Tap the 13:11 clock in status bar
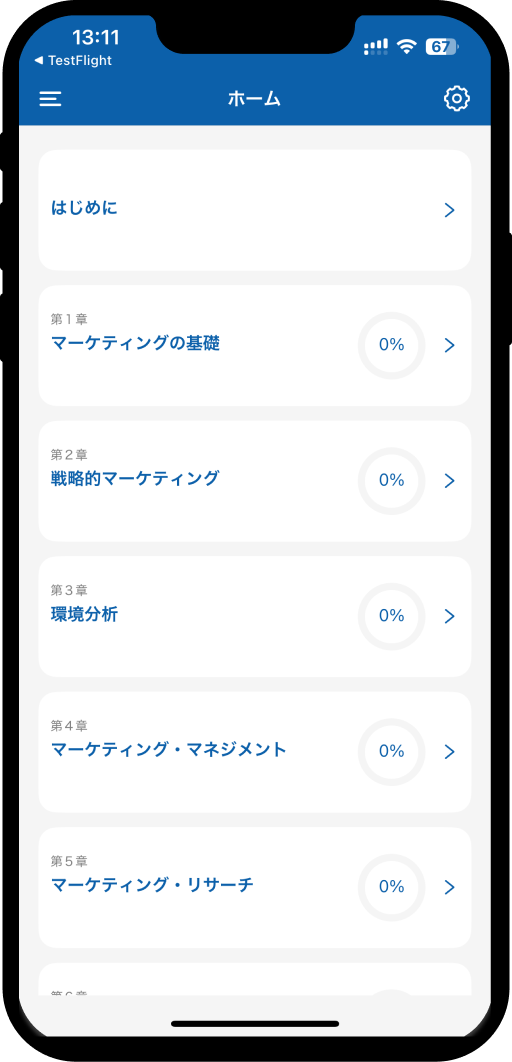The height and width of the screenshot is (1062, 512). pos(95,37)
